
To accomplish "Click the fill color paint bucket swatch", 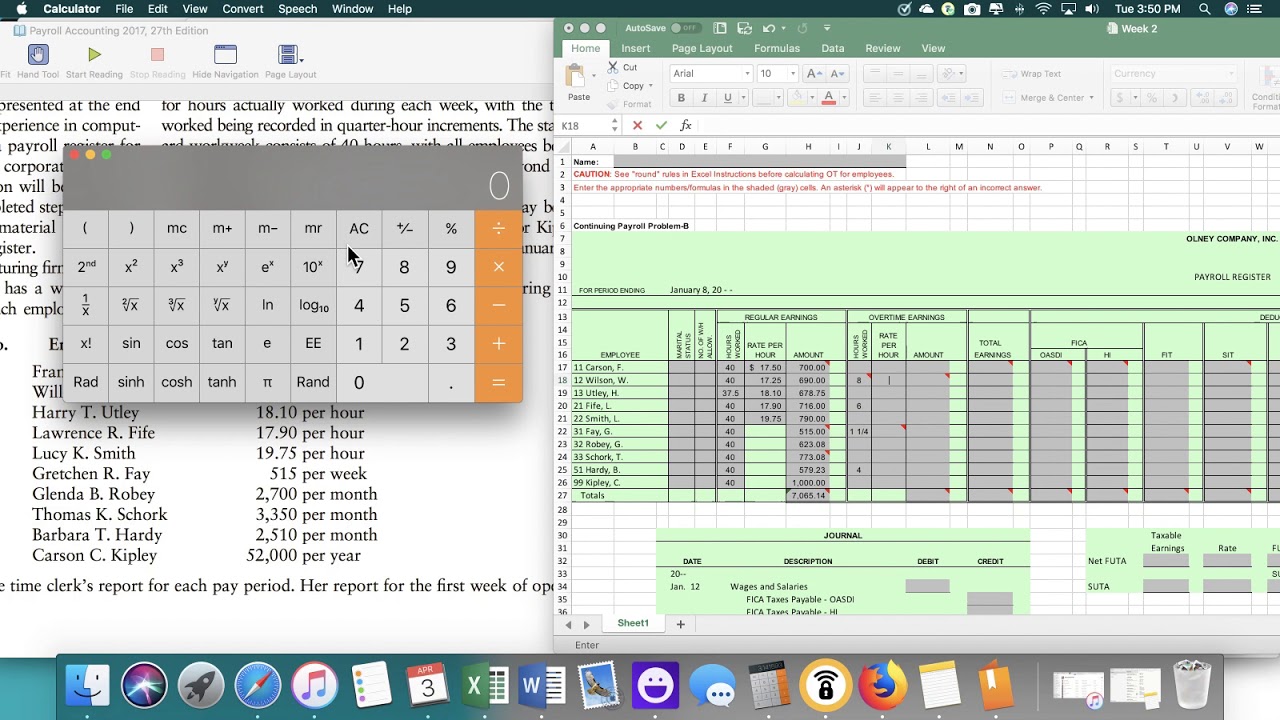I will (x=798, y=98).
